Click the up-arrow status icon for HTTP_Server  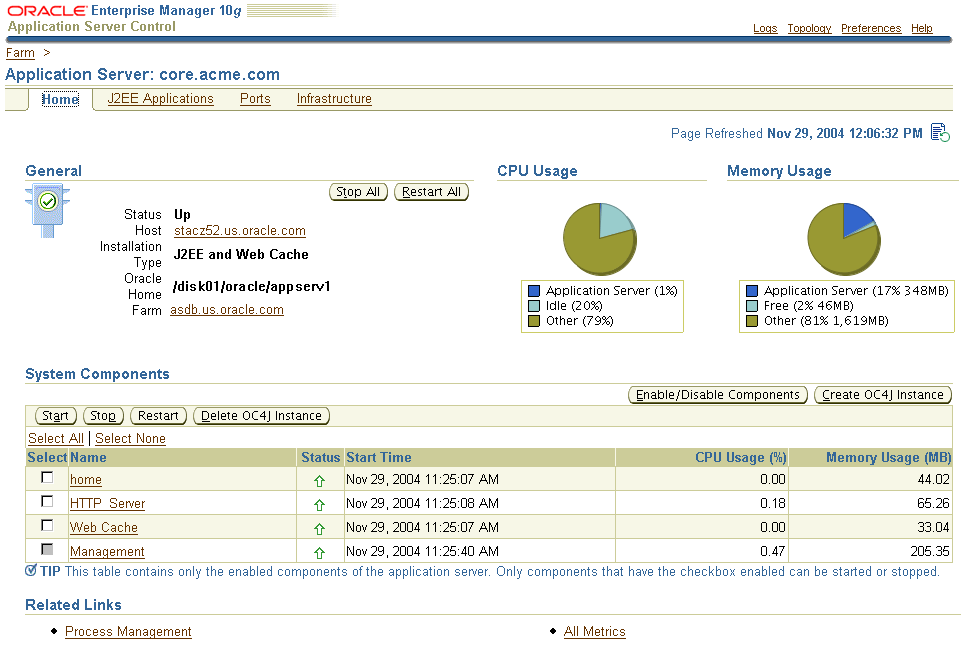tap(319, 505)
